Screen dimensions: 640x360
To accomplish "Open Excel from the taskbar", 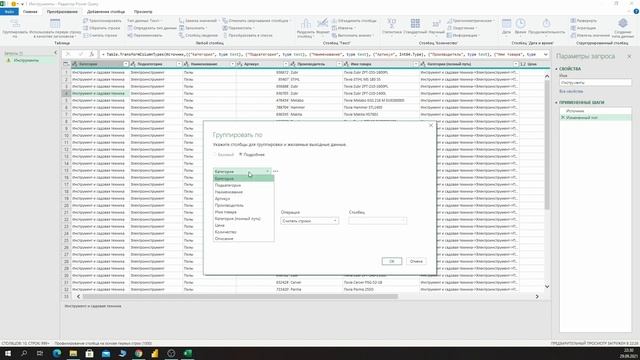I will 187,353.
